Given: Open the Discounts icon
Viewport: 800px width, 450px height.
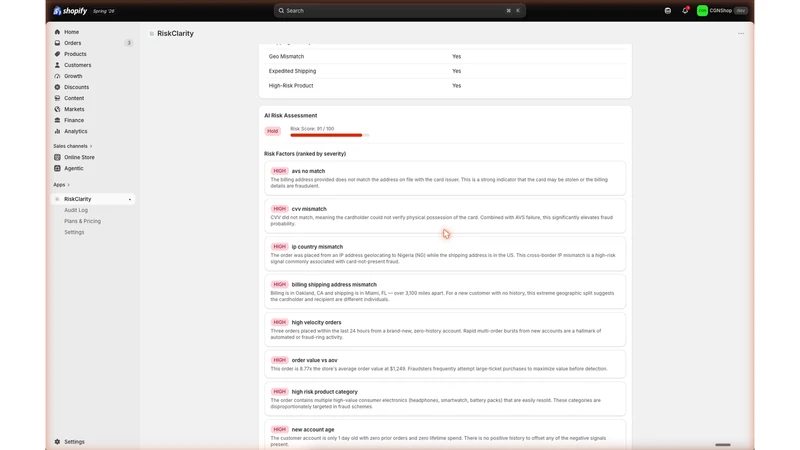Looking at the screenshot, I should pyautogui.click(x=57, y=87).
